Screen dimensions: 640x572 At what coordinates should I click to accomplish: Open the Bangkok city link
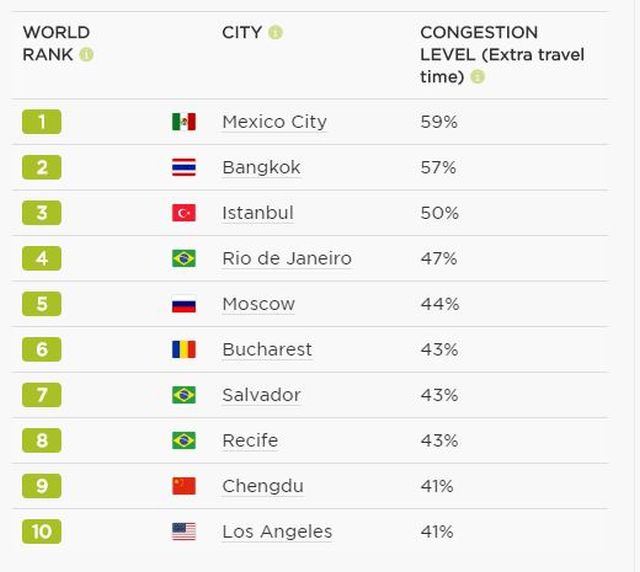[261, 168]
